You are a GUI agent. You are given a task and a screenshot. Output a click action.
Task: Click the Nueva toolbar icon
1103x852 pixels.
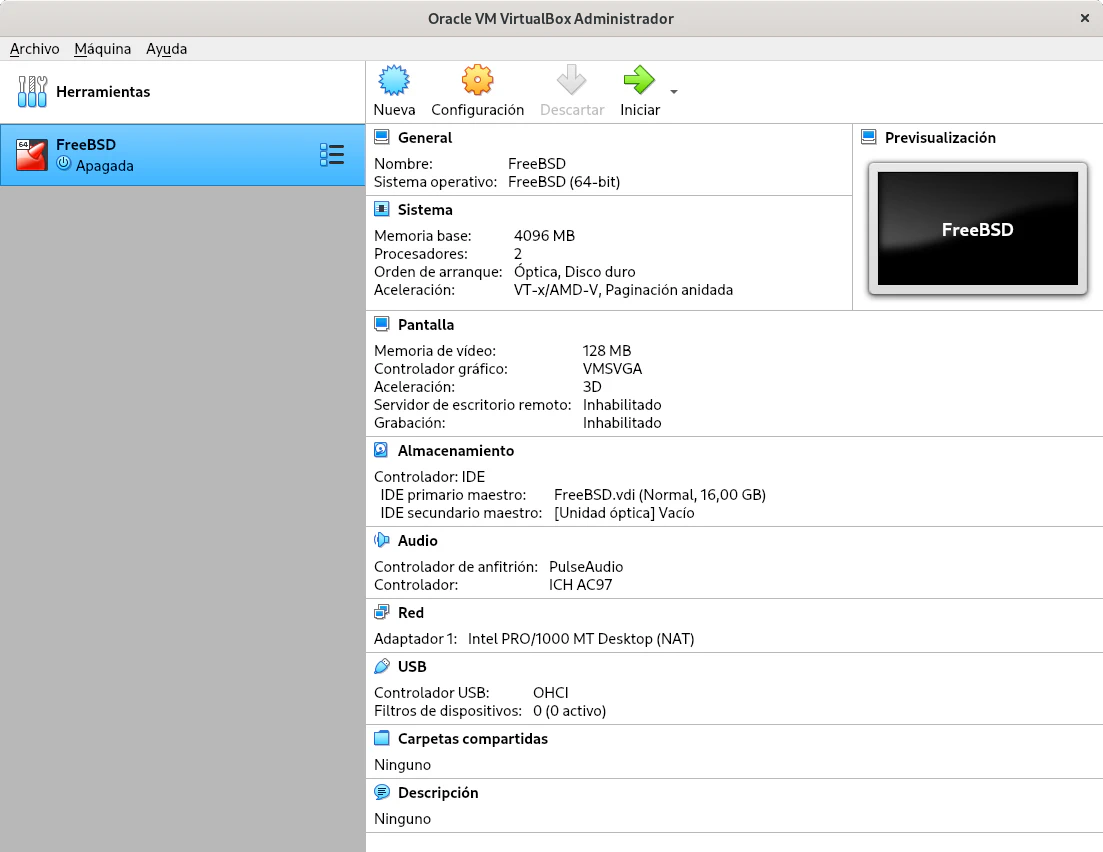point(394,81)
